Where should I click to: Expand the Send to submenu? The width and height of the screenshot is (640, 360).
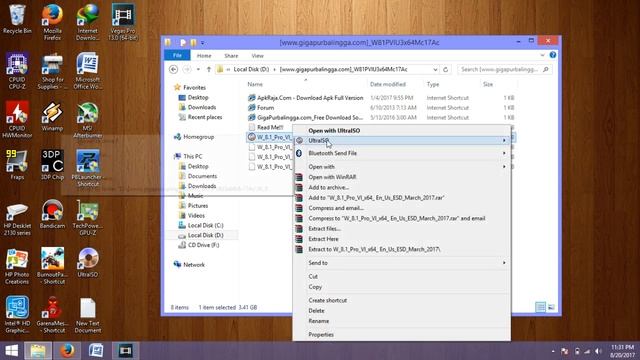(402, 263)
